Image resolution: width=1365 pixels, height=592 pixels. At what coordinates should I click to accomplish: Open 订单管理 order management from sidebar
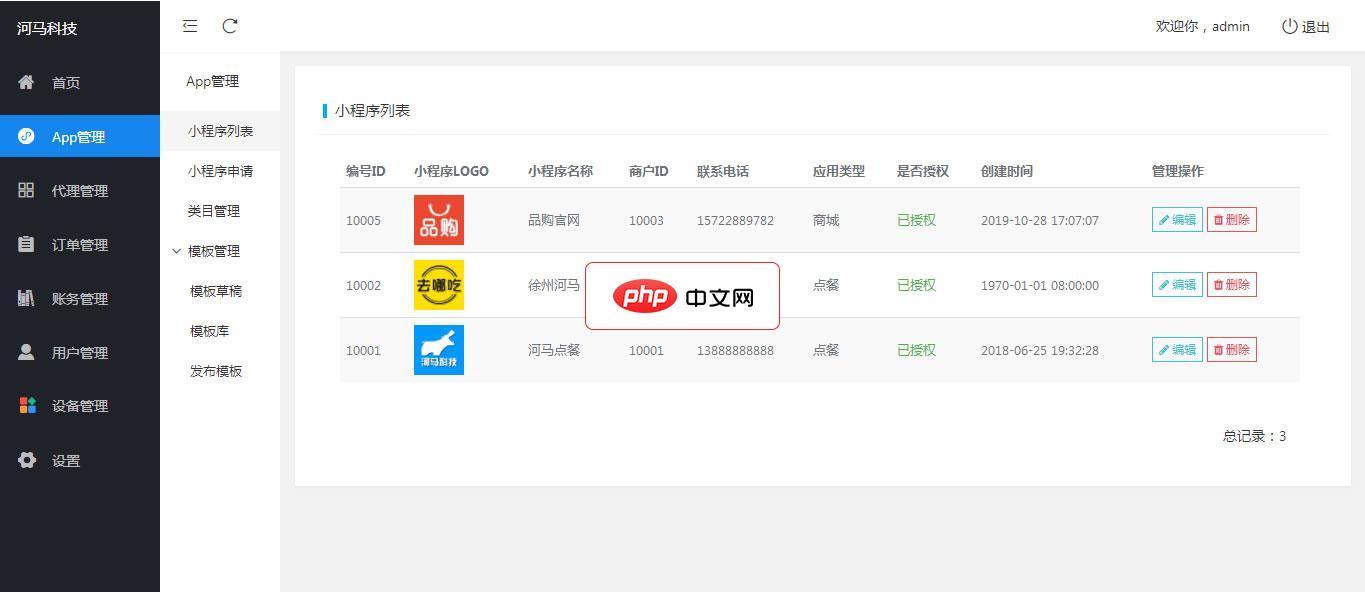[27, 244]
